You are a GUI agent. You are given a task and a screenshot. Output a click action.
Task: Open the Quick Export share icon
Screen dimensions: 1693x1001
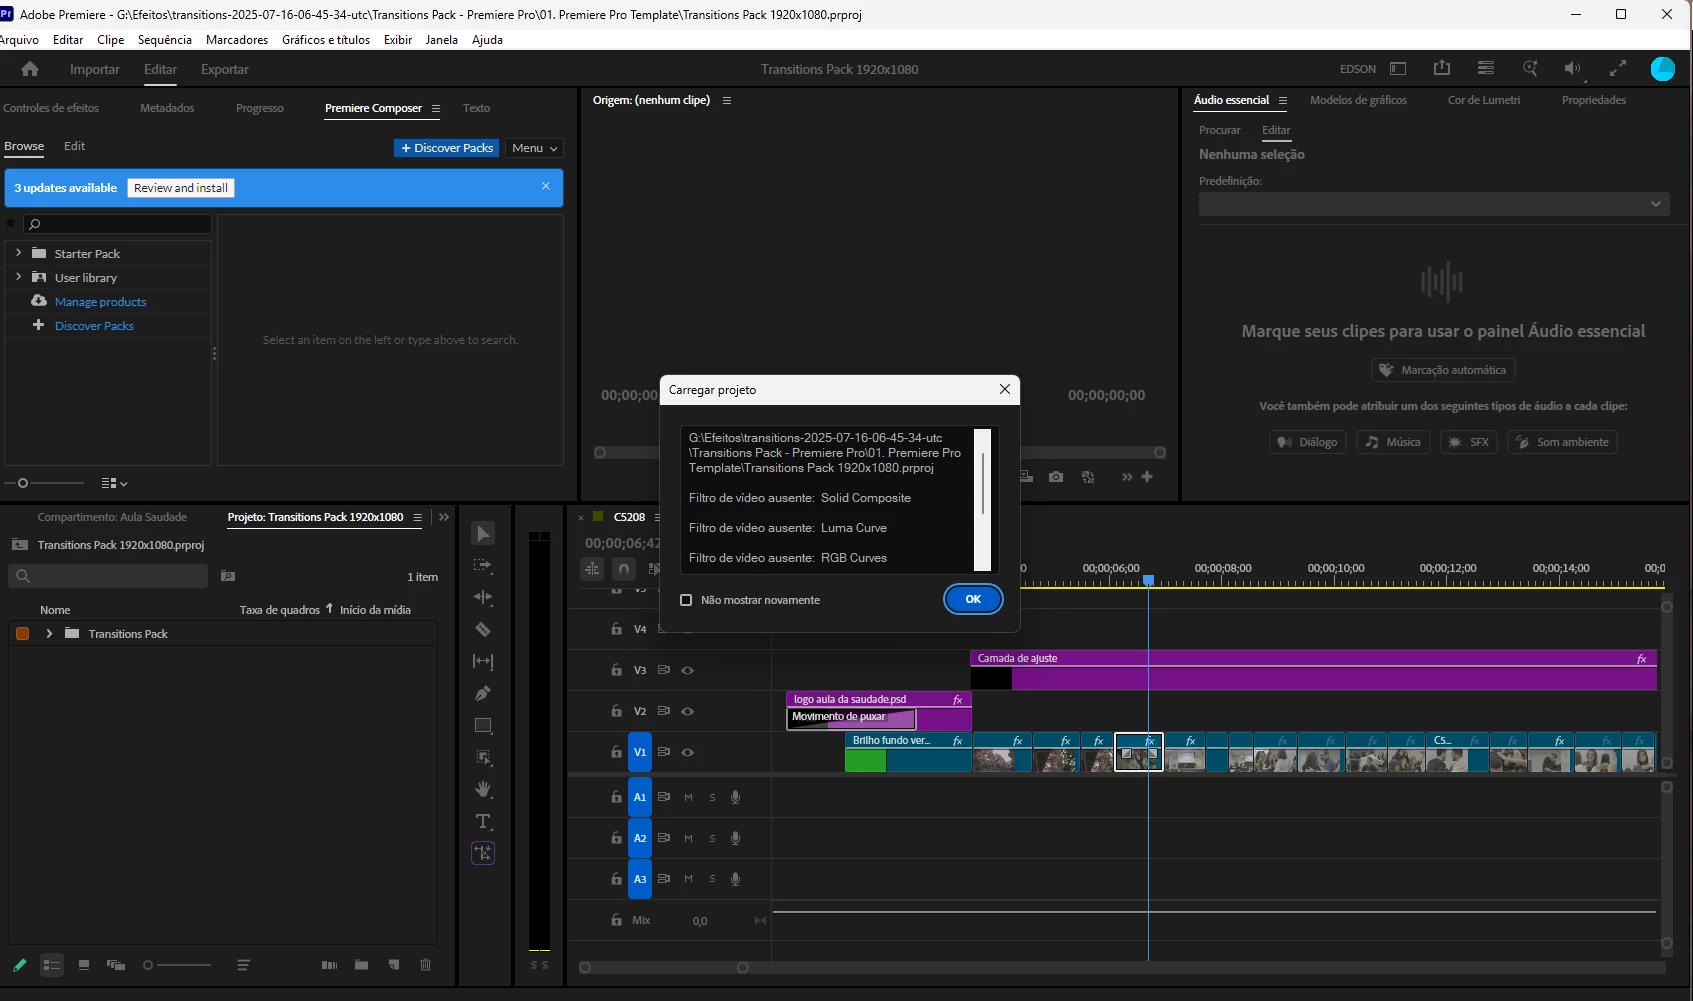pyautogui.click(x=1442, y=68)
